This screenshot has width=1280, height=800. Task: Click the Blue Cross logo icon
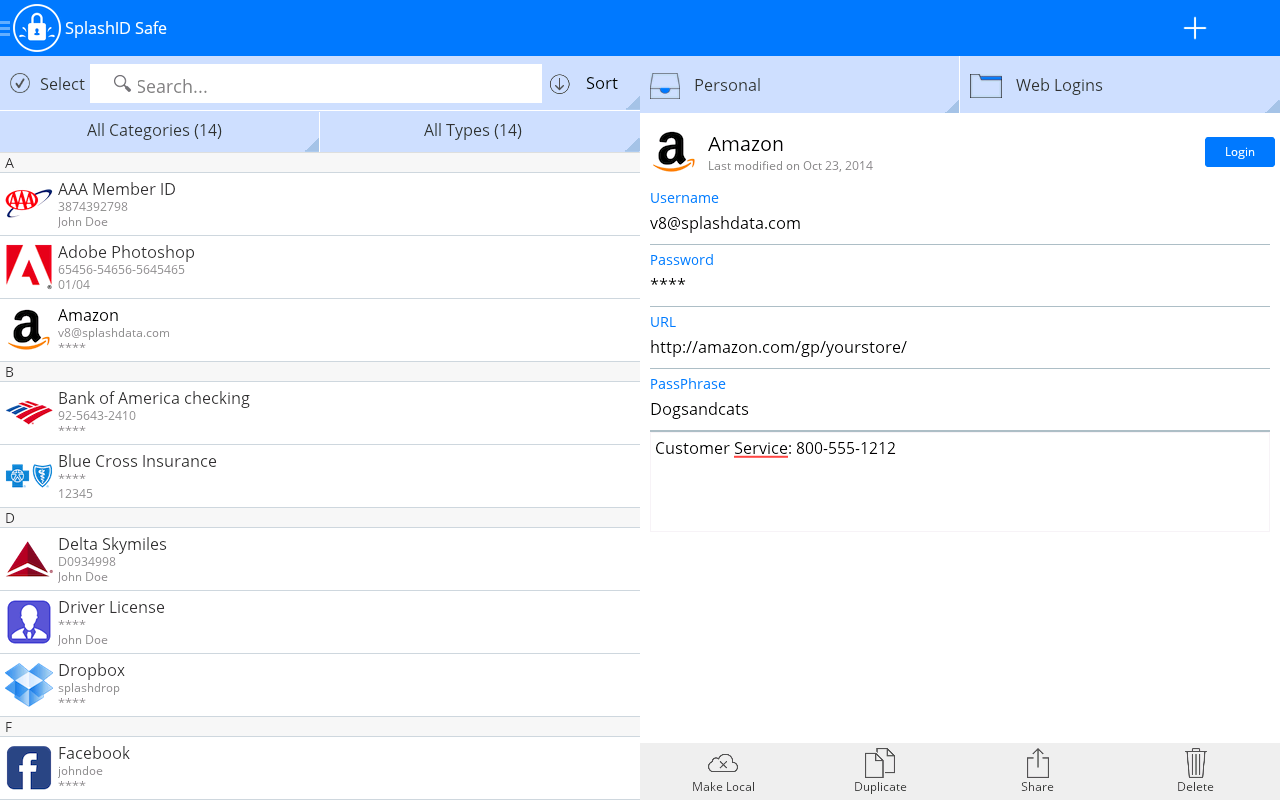click(x=29, y=476)
